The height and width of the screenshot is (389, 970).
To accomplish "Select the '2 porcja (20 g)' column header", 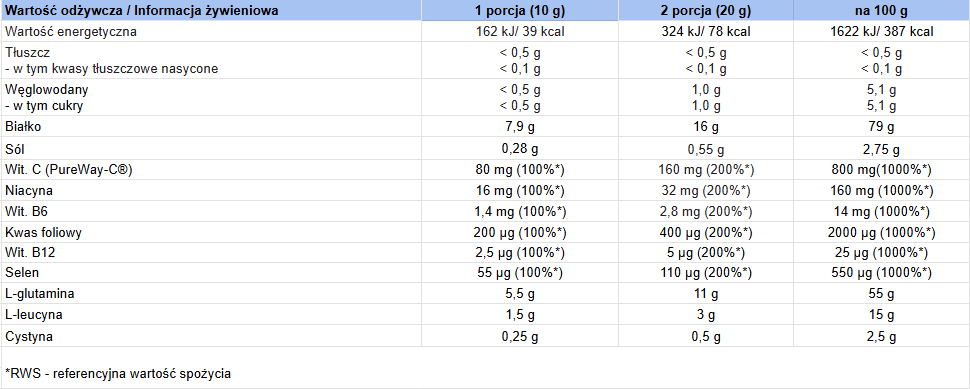I will tap(705, 11).
